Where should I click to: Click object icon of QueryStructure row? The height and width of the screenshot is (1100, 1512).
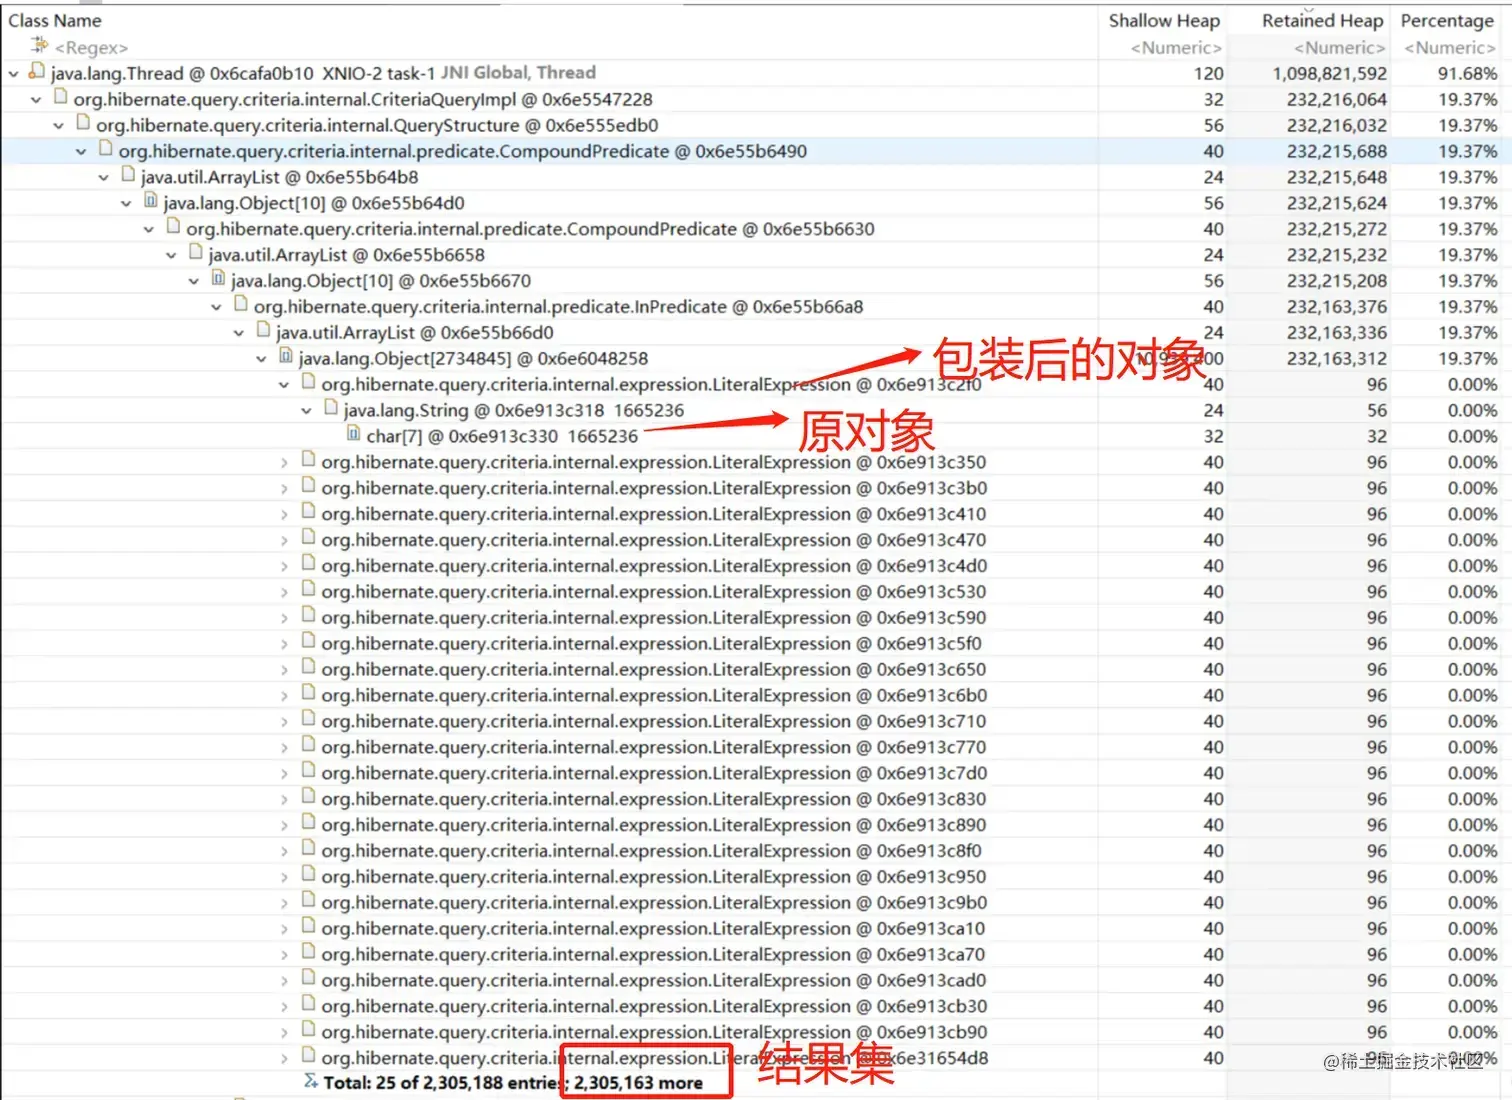(x=83, y=123)
